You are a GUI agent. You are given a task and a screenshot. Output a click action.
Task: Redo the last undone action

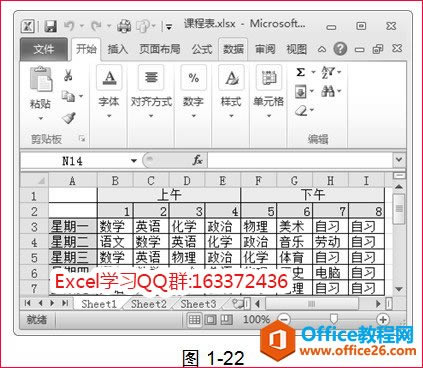click(96, 26)
